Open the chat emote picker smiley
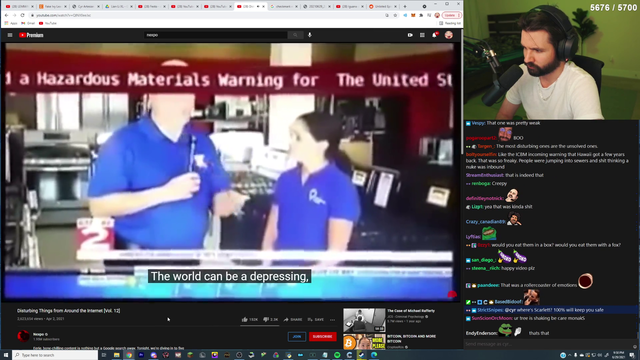This screenshot has height=360, width=640. [634, 346]
